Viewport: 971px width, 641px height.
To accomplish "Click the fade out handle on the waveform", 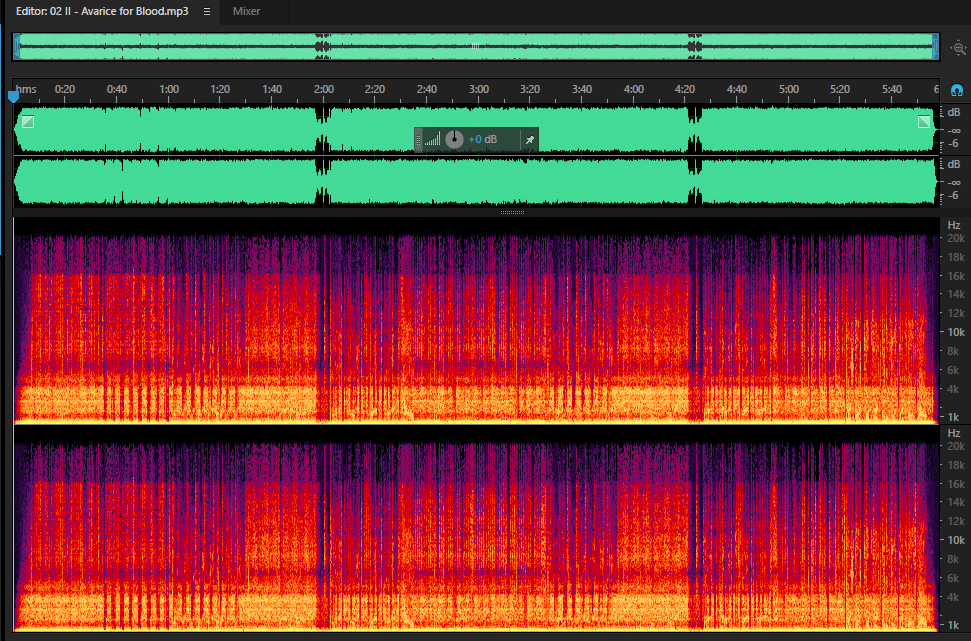I will click(924, 121).
